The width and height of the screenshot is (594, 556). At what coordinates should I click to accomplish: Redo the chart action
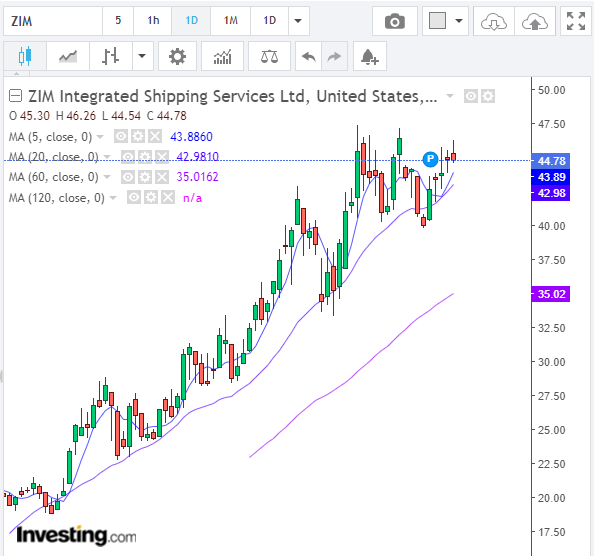tap(334, 56)
